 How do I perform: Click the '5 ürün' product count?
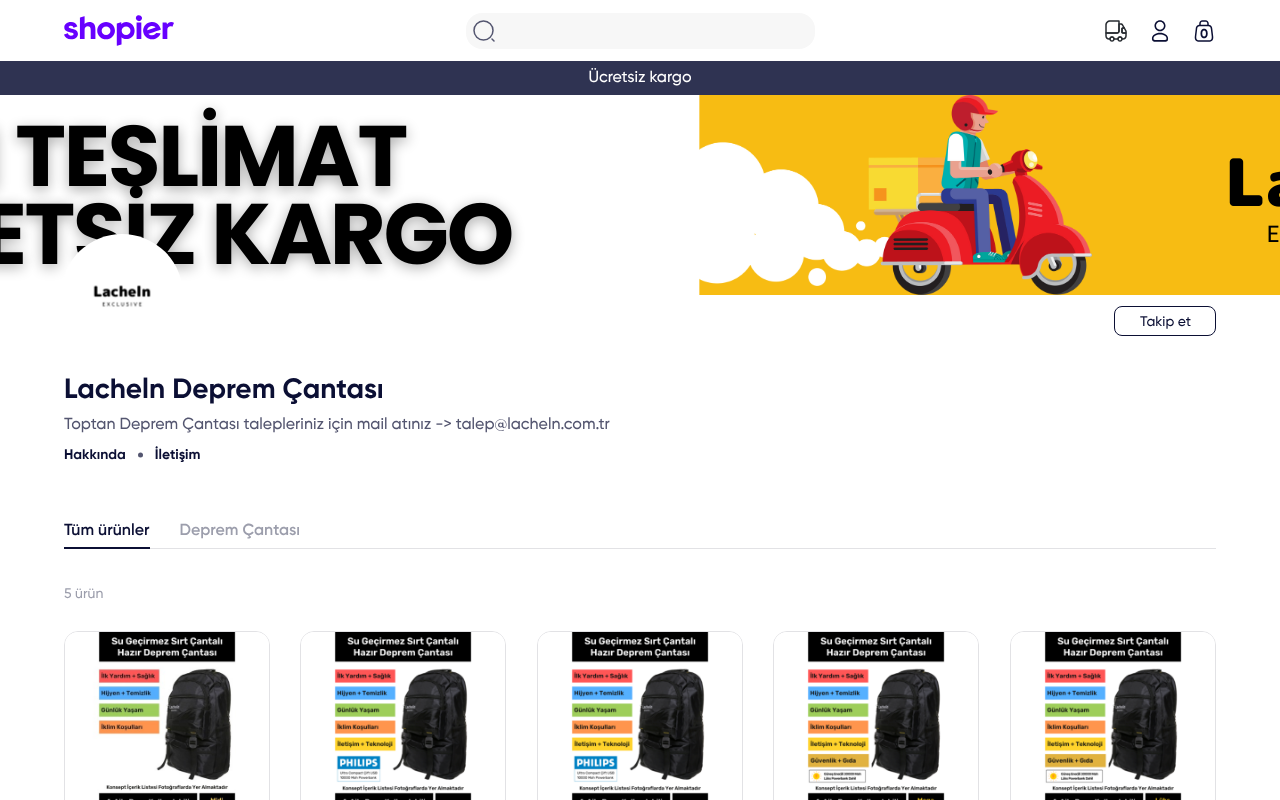pos(84,593)
